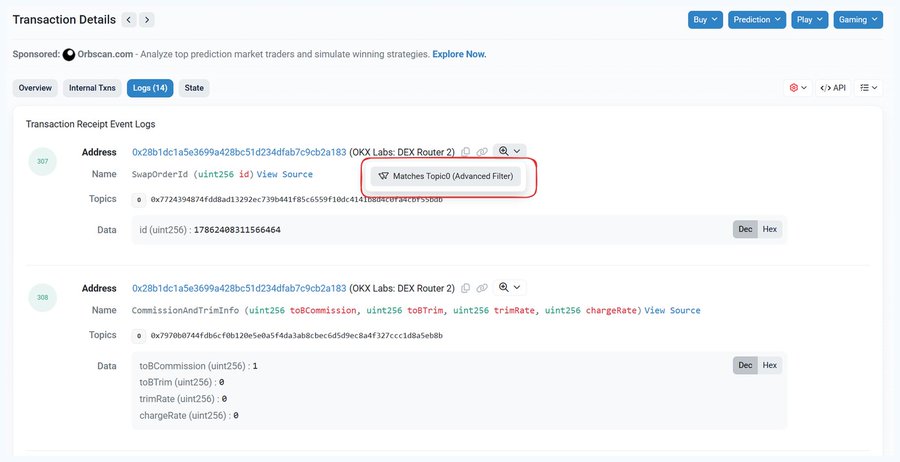Image resolution: width=900 pixels, height=462 pixels.
Task: Select Hex format for SwapOrderId data
Action: coord(770,229)
